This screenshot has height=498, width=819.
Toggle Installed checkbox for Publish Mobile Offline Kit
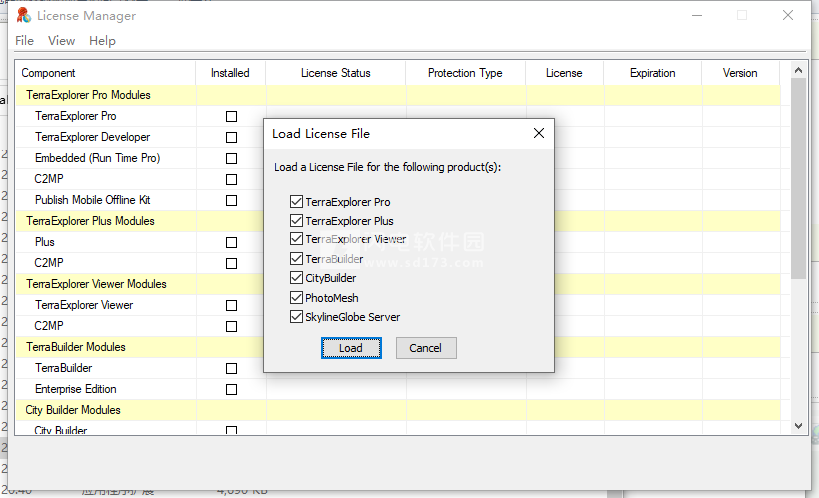pos(231,201)
